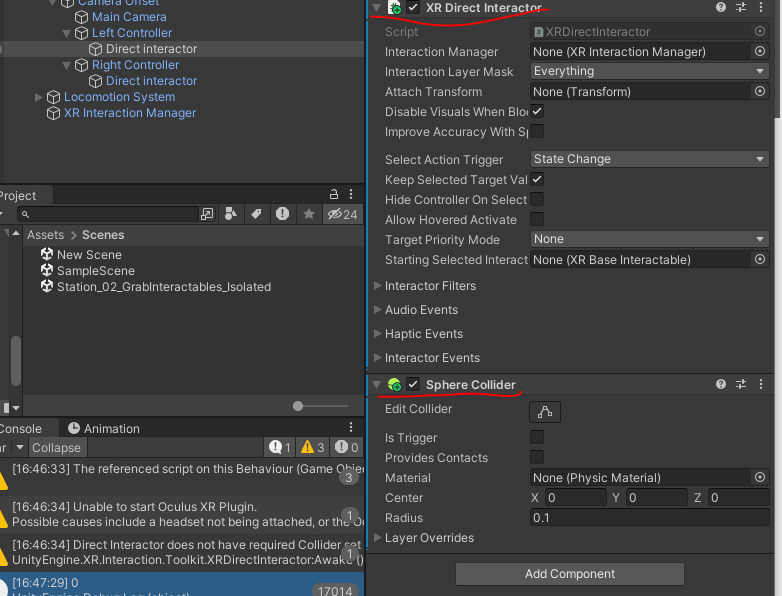Toggle Keep Selected Target Valid checkbox
The width and height of the screenshot is (782, 596).
click(x=537, y=179)
